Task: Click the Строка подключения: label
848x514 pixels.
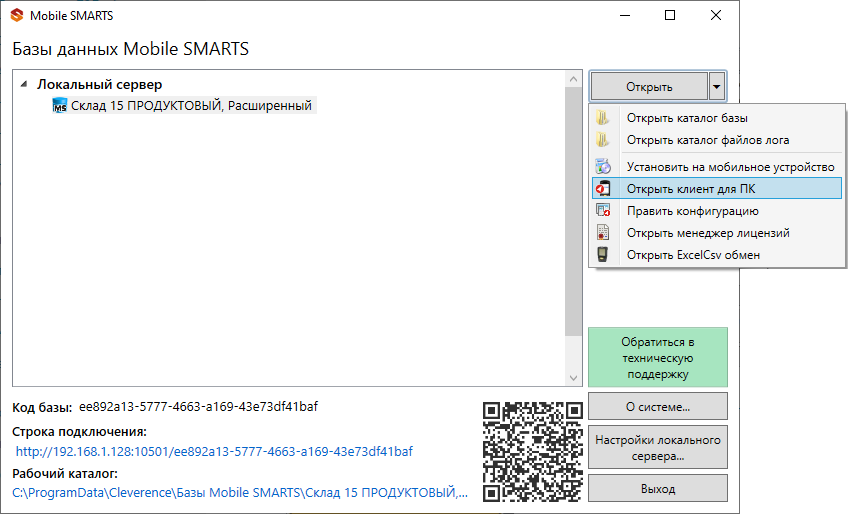Action: pyautogui.click(x=80, y=432)
